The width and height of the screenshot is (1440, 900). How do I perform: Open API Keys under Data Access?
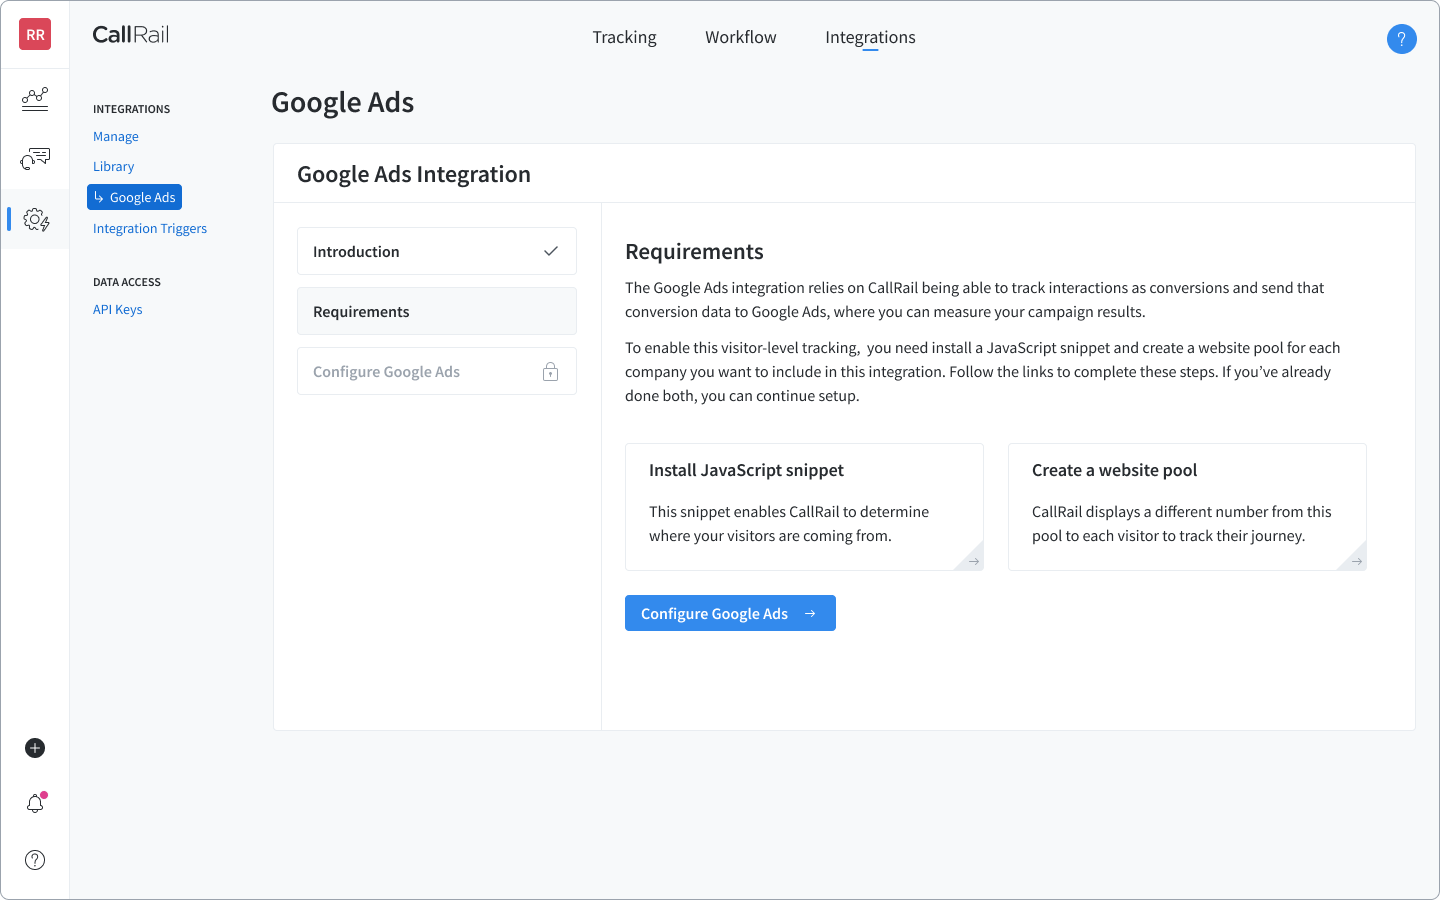point(118,310)
